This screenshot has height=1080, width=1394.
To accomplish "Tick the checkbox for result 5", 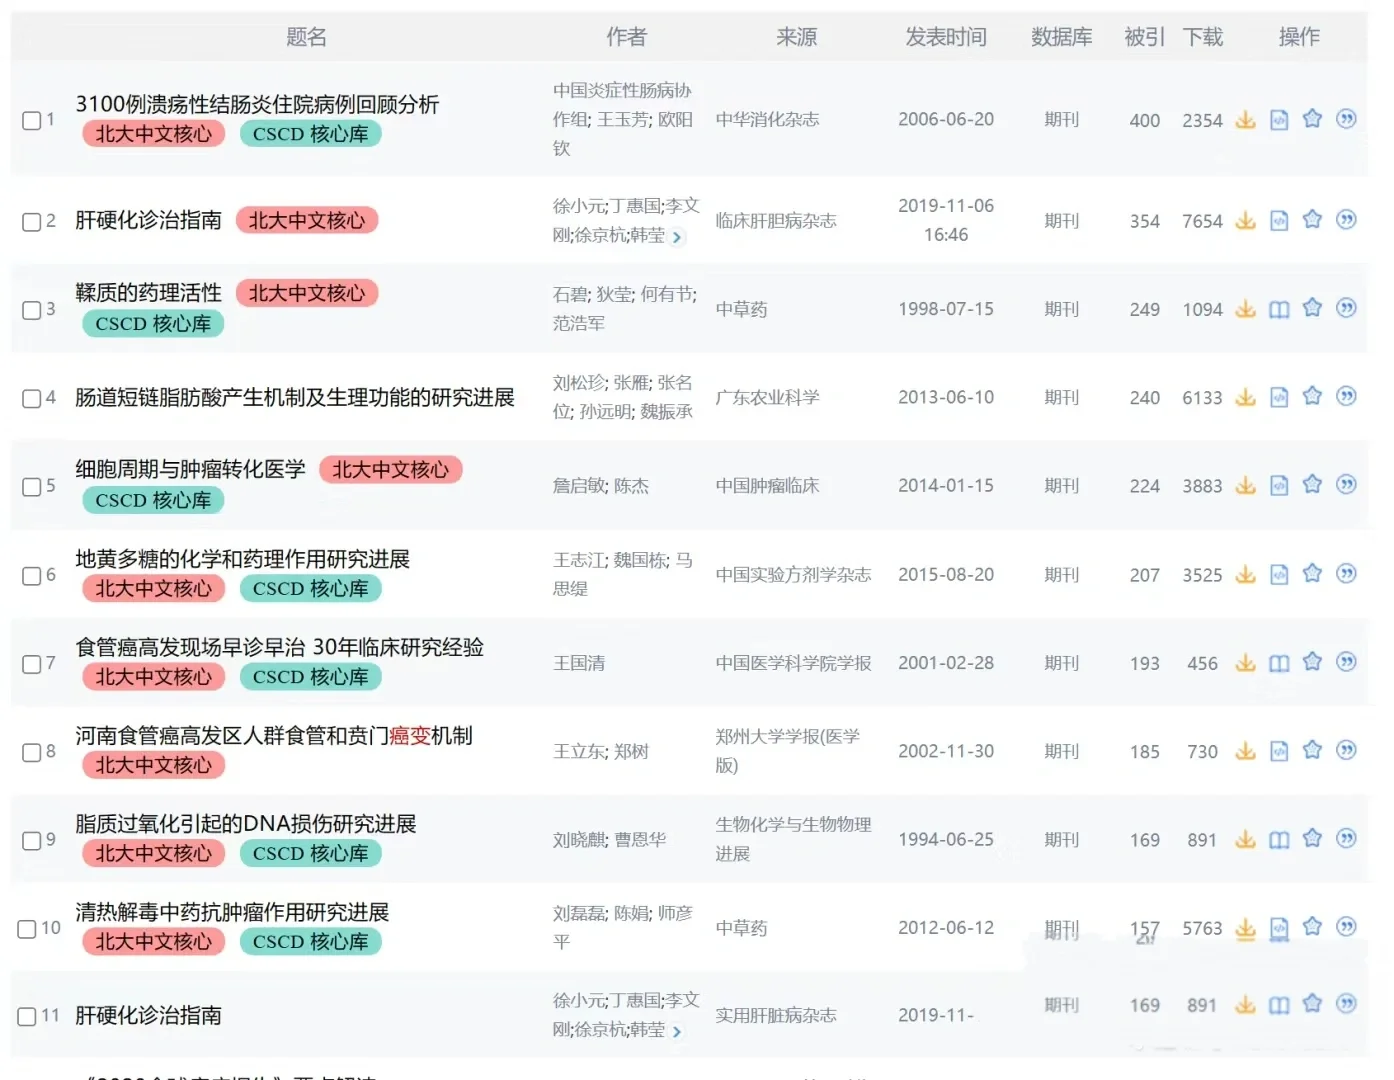I will pyautogui.click(x=32, y=487).
